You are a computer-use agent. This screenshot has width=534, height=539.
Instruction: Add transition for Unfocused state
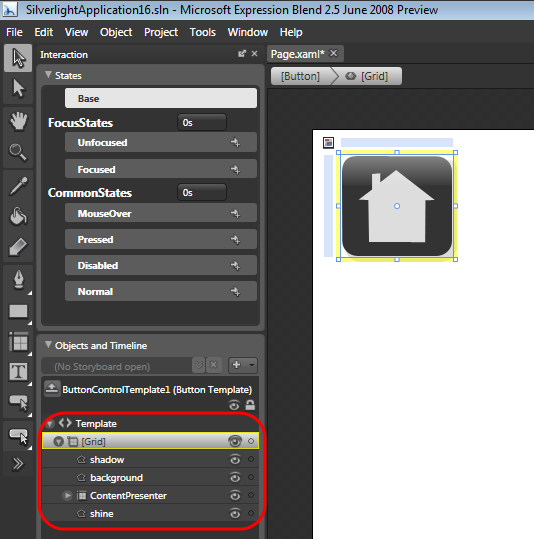236,142
